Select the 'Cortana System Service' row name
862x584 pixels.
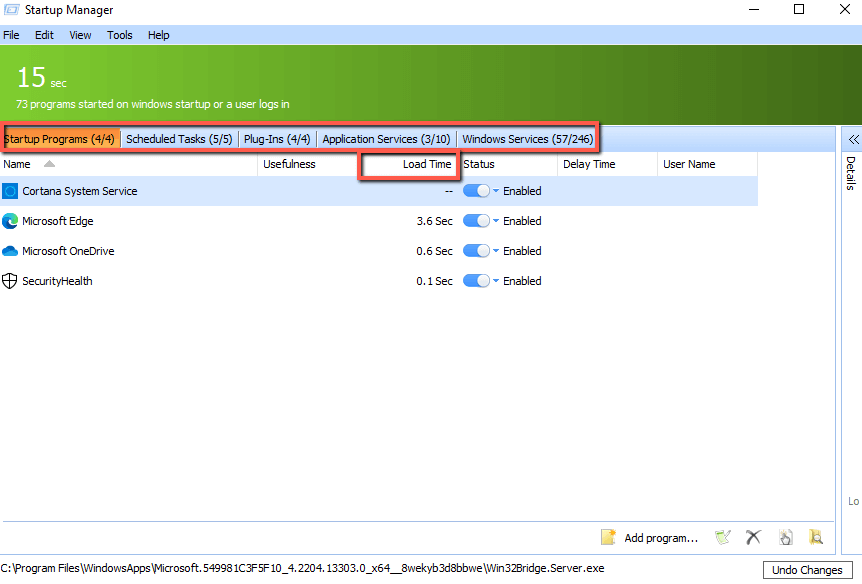[x=80, y=191]
